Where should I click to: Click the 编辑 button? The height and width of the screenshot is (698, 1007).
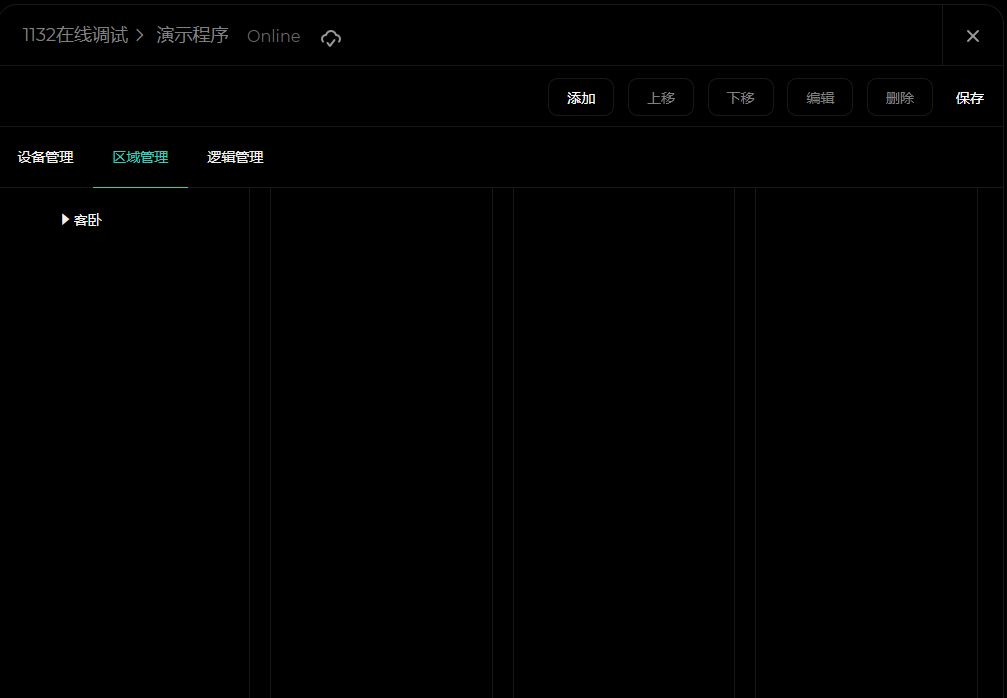pyautogui.click(x=820, y=98)
